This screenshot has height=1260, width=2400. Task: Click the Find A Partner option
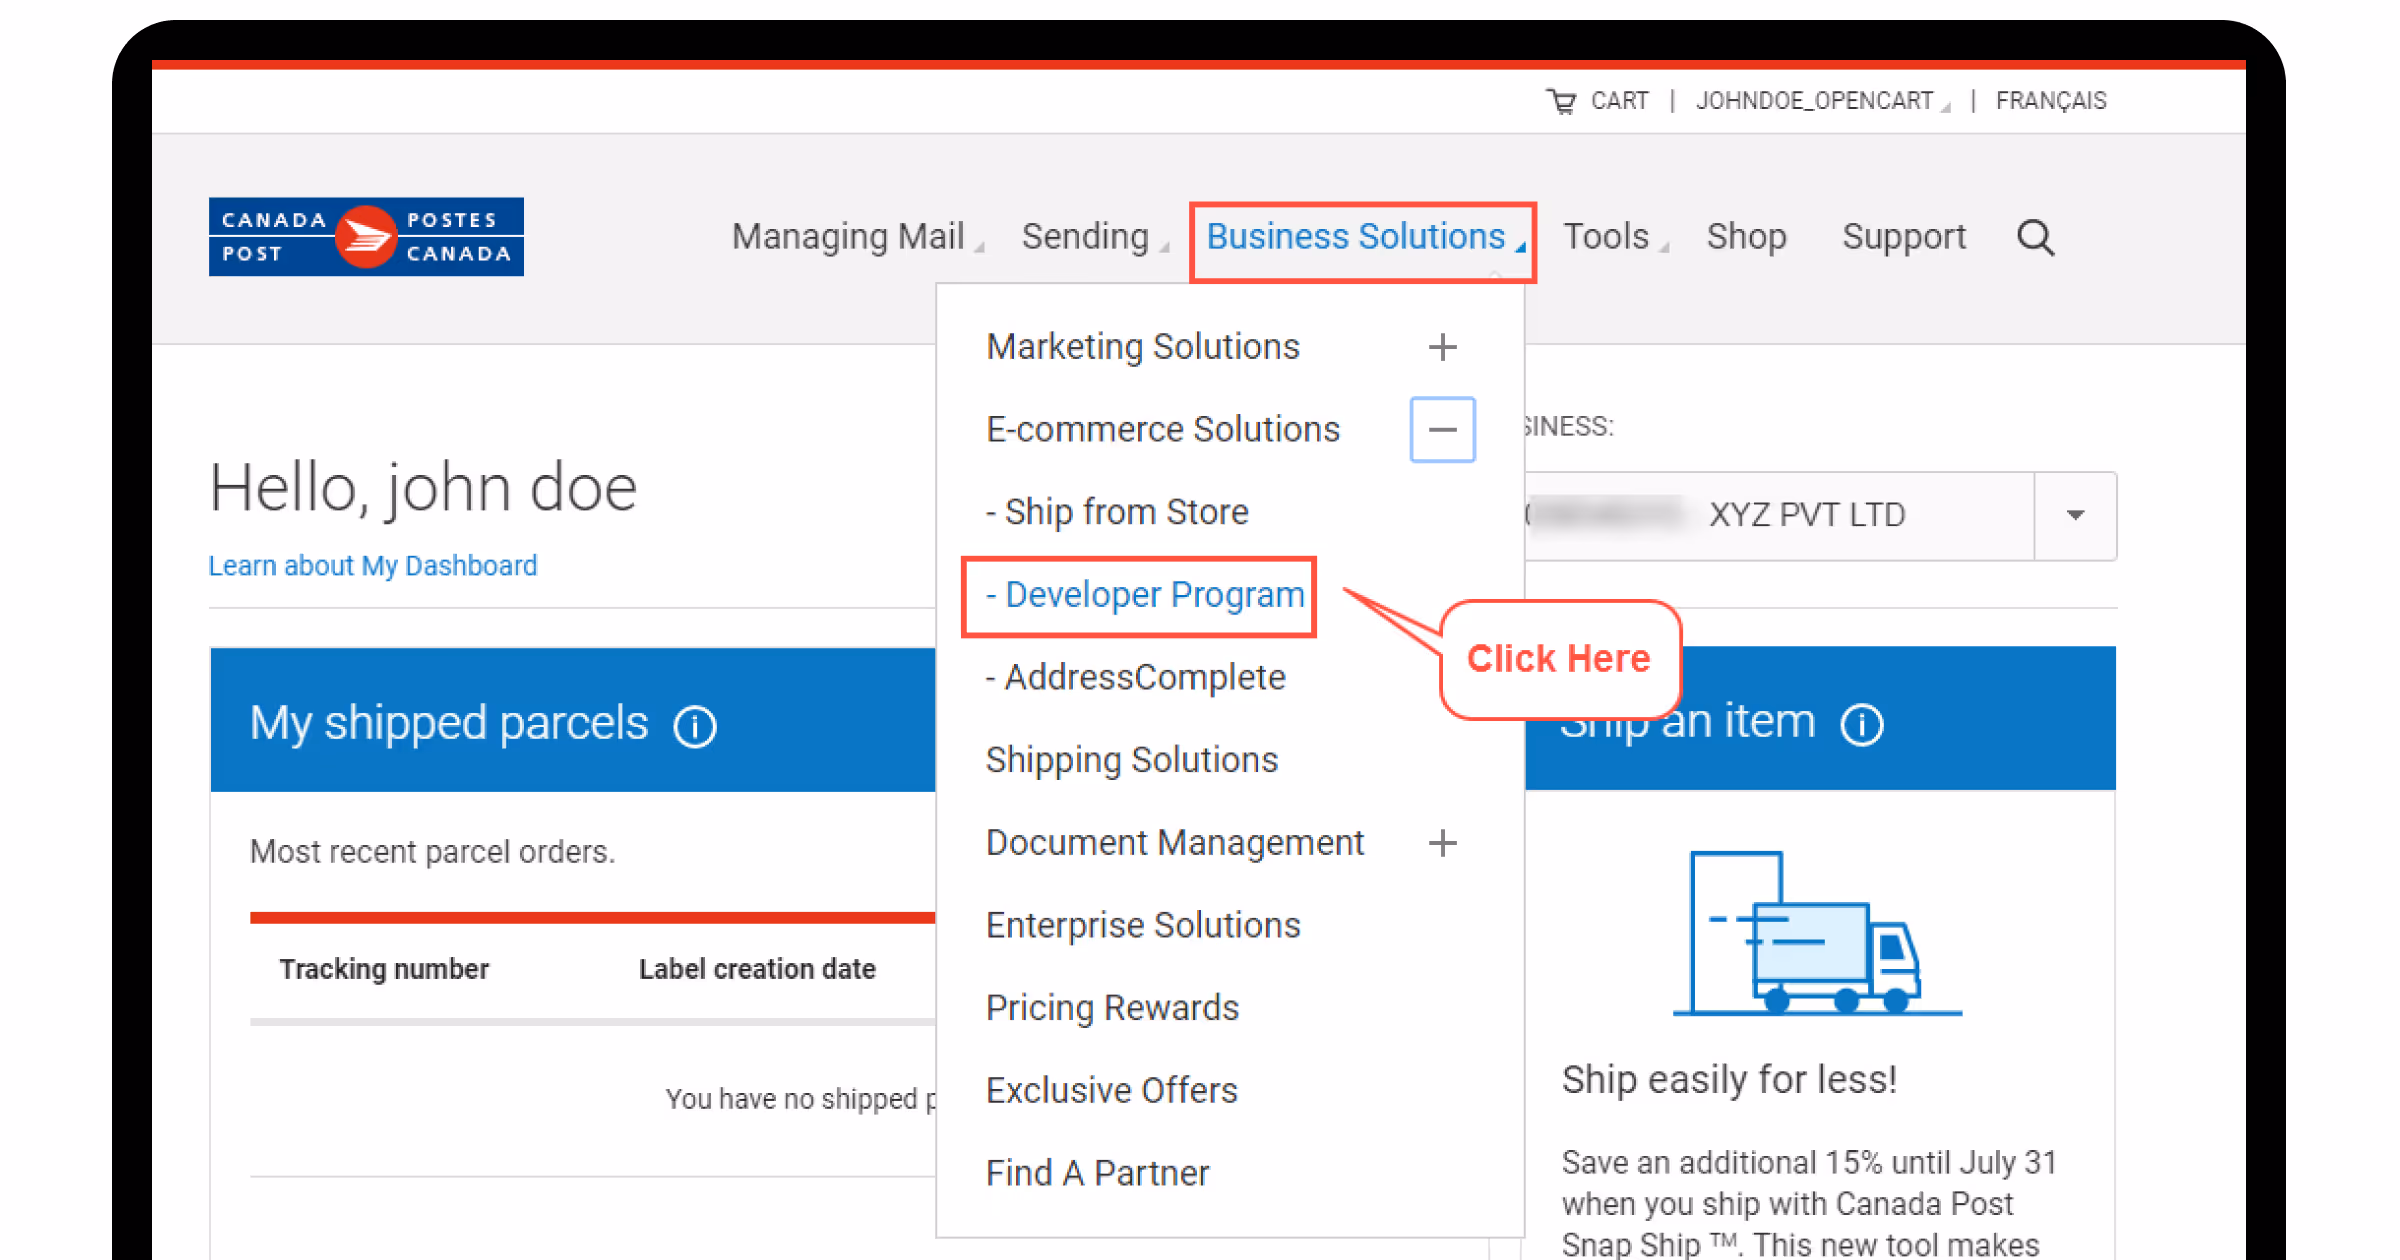1097,1172
